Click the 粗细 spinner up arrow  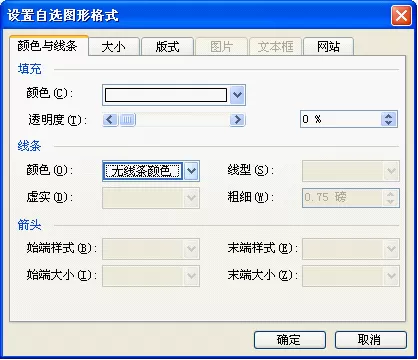coord(390,194)
